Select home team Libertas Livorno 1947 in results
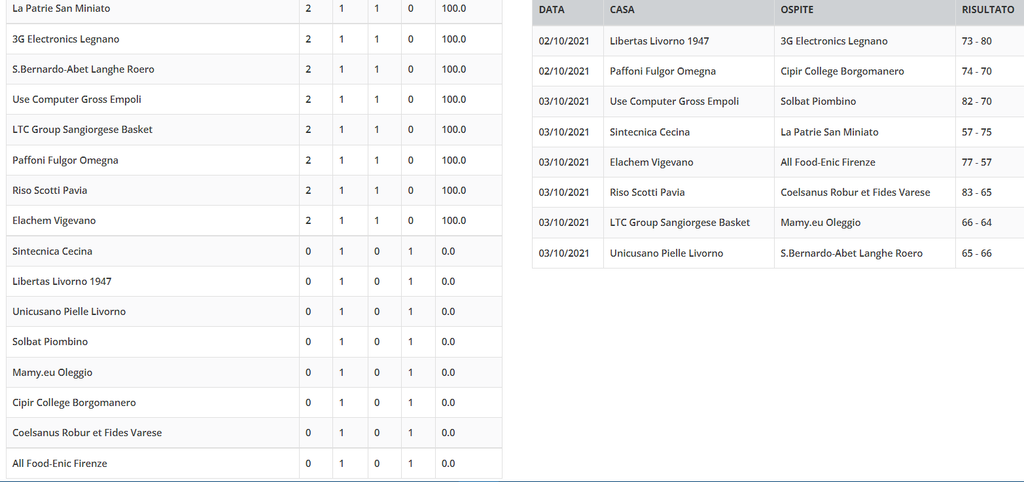 660,41
